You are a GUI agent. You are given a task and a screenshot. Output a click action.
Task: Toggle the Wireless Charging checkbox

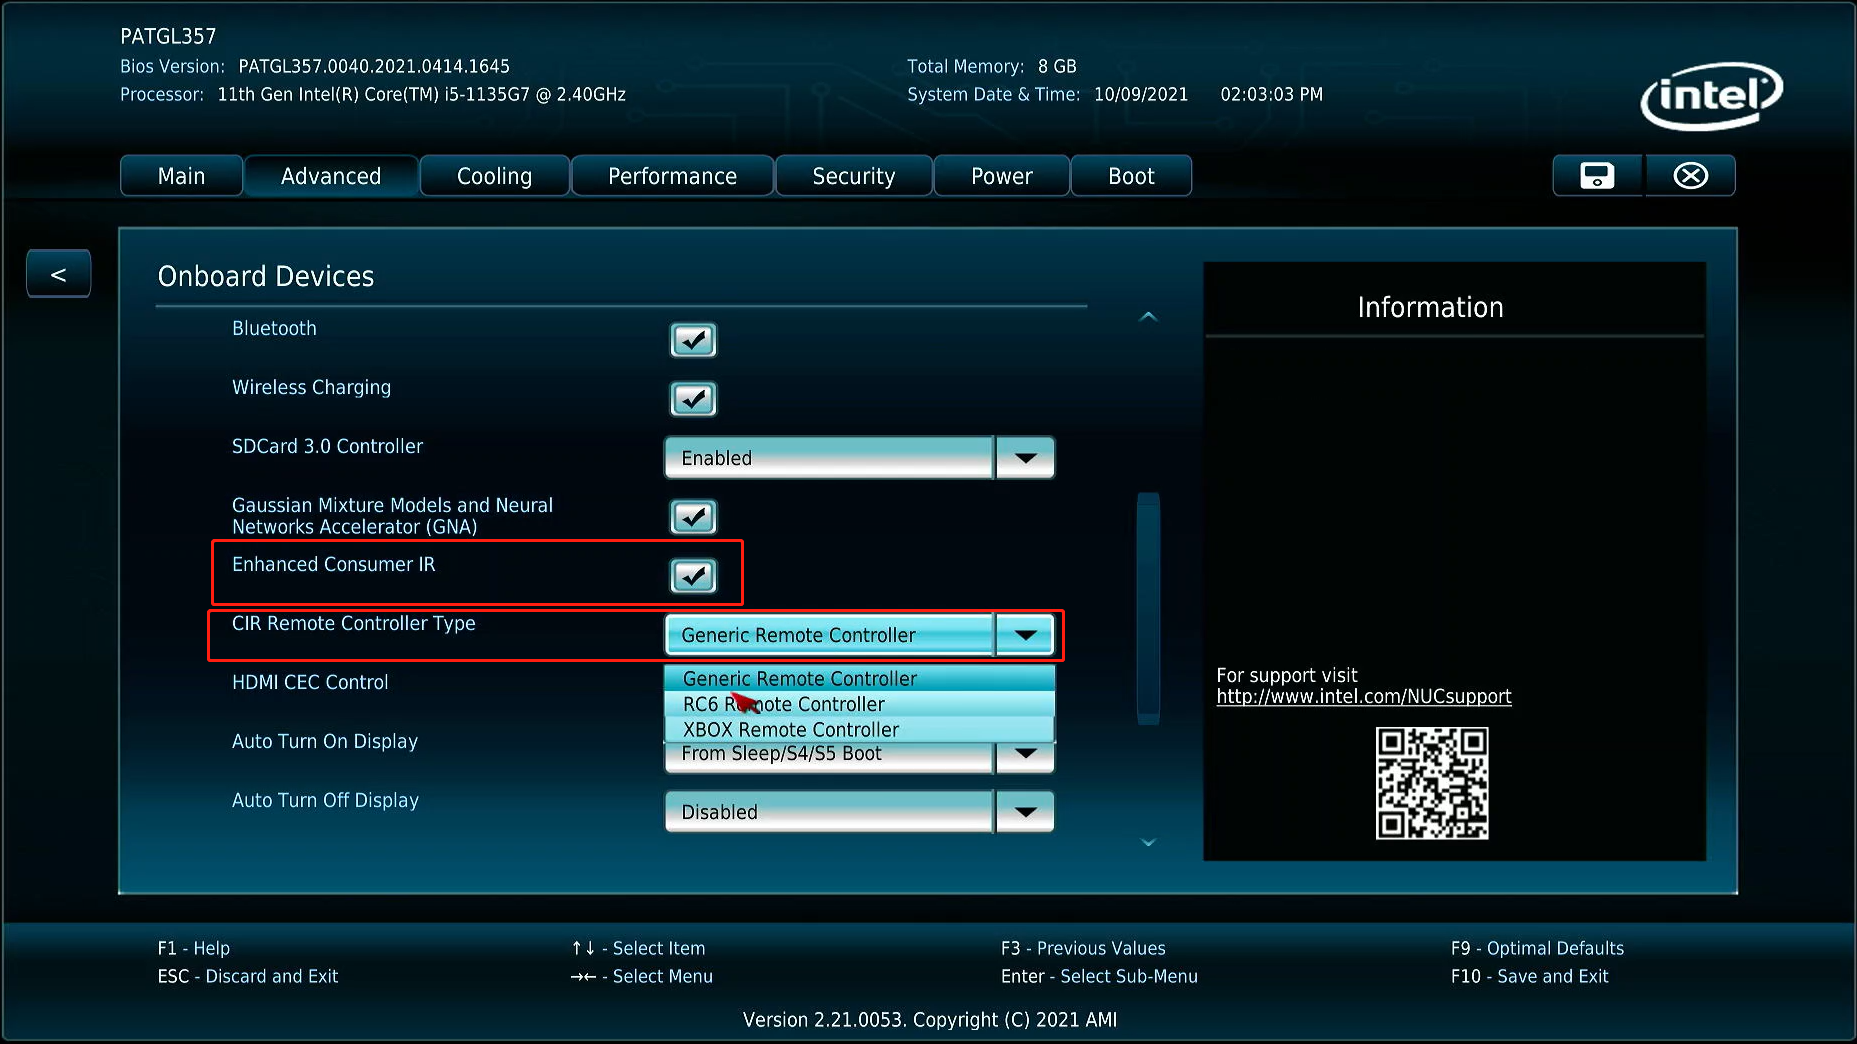693,399
